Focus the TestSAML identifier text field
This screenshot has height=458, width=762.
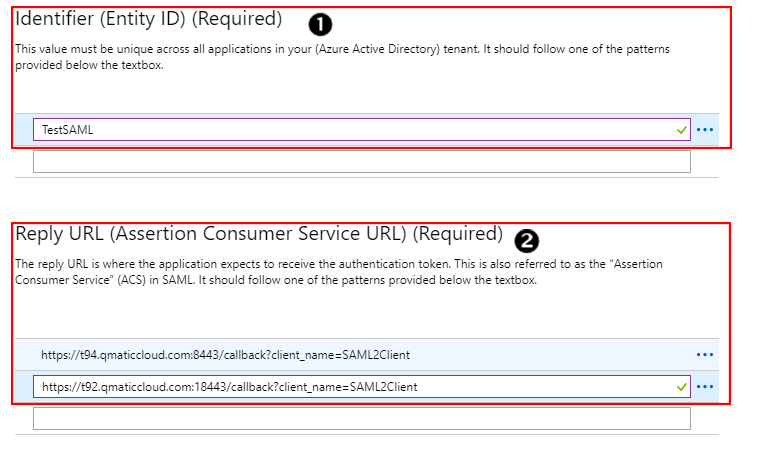tap(350, 130)
